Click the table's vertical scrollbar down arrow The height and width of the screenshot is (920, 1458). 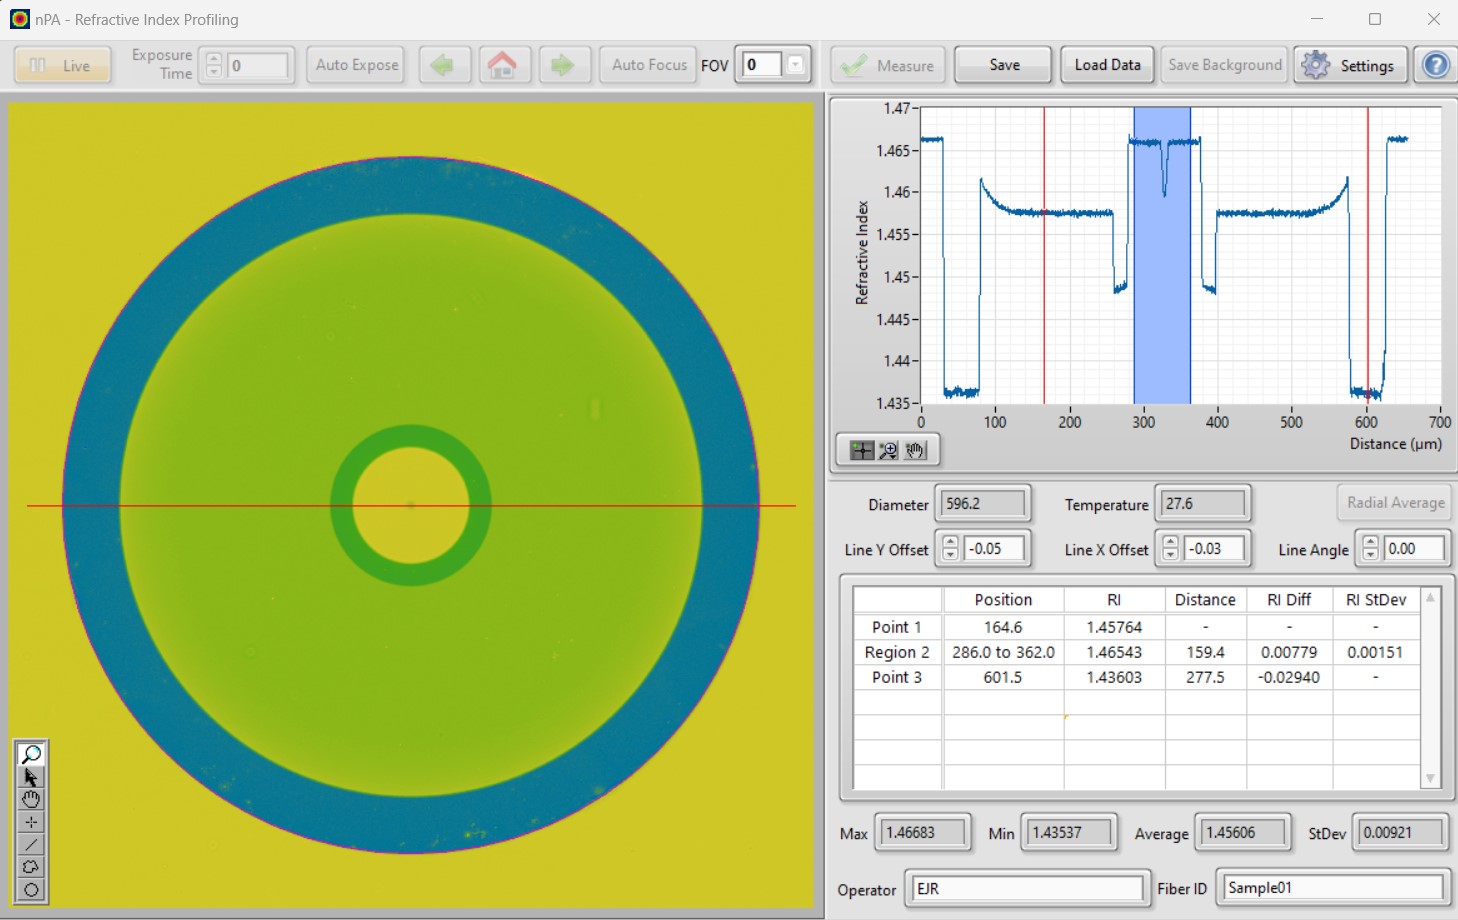point(1430,779)
